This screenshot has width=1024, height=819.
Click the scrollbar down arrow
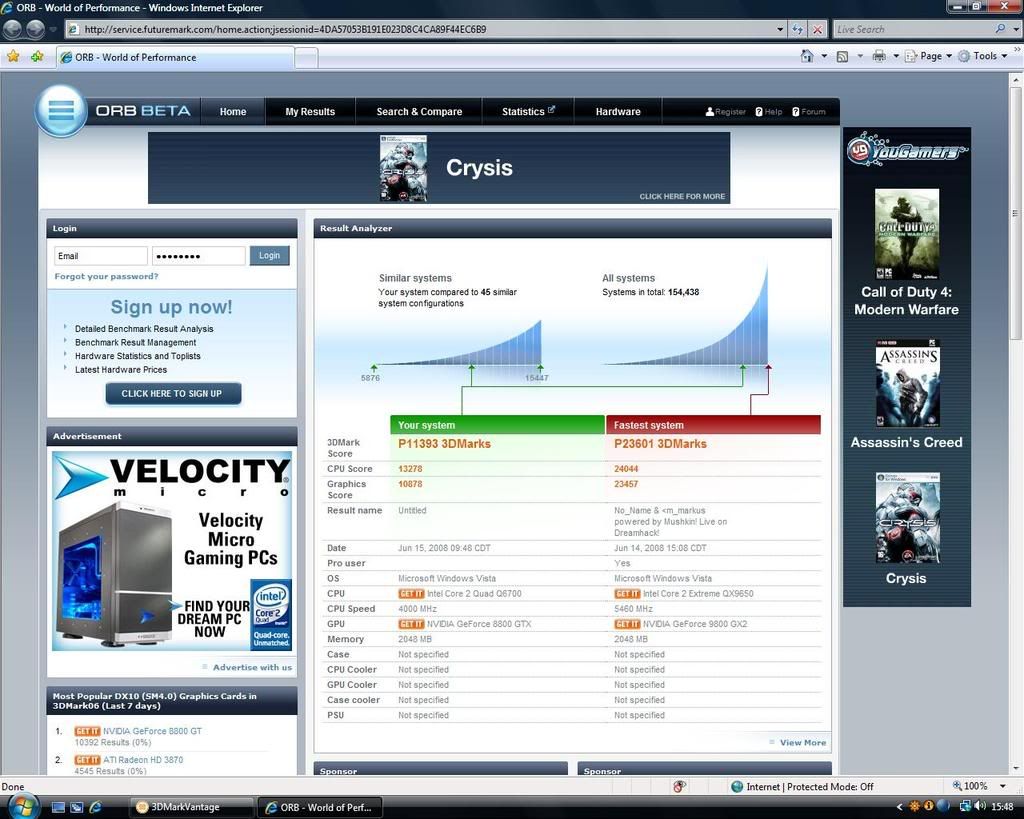pyautogui.click(x=1015, y=768)
